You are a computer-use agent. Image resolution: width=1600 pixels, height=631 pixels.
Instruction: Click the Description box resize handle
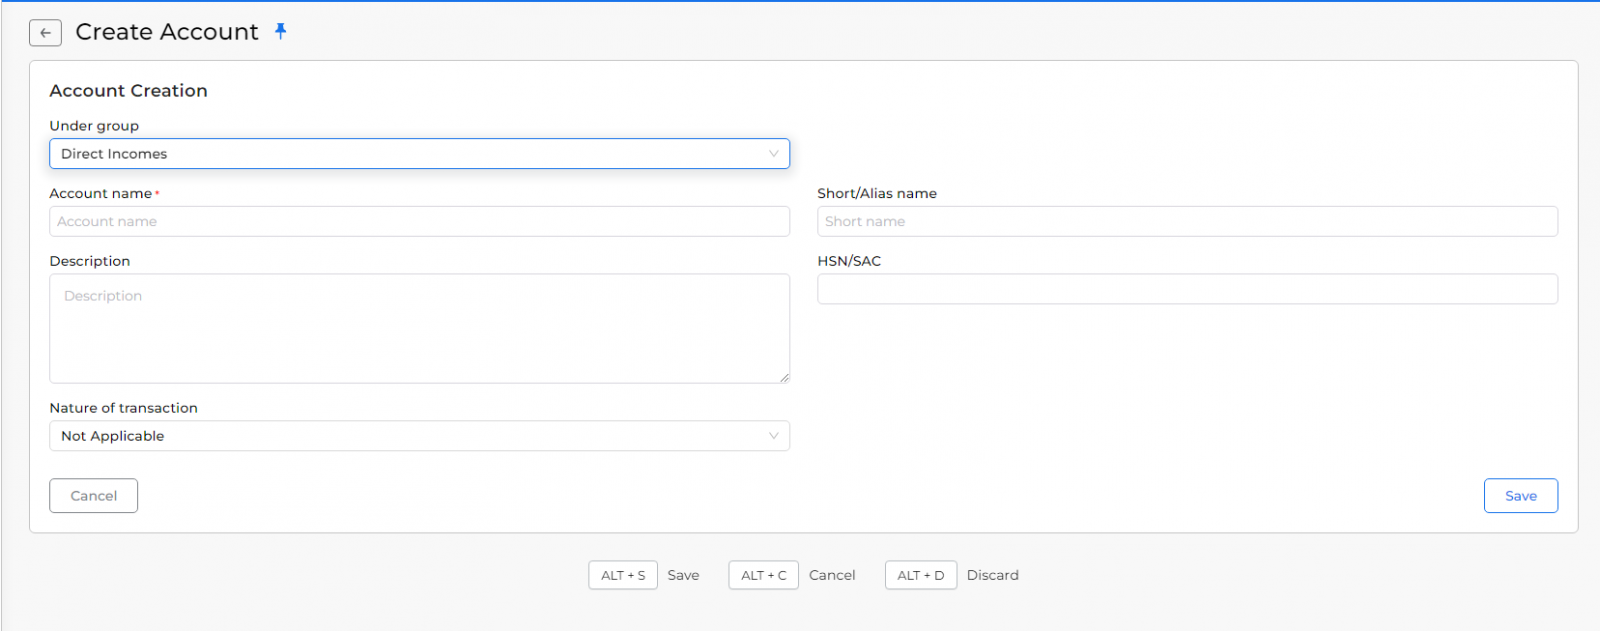click(784, 378)
